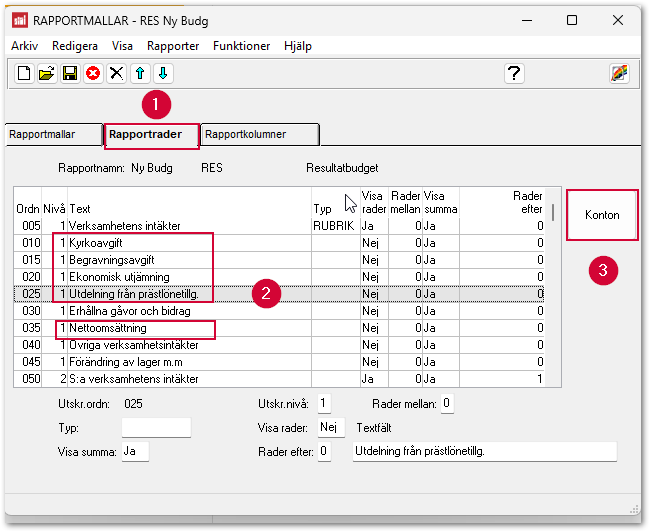Open file using the folder icon
The image size is (650, 532).
[47, 73]
